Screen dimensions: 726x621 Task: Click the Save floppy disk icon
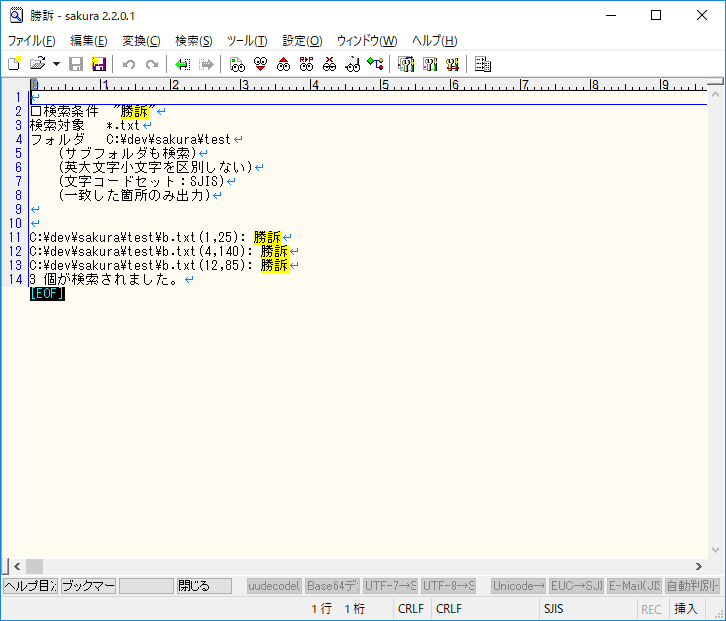[x=76, y=64]
